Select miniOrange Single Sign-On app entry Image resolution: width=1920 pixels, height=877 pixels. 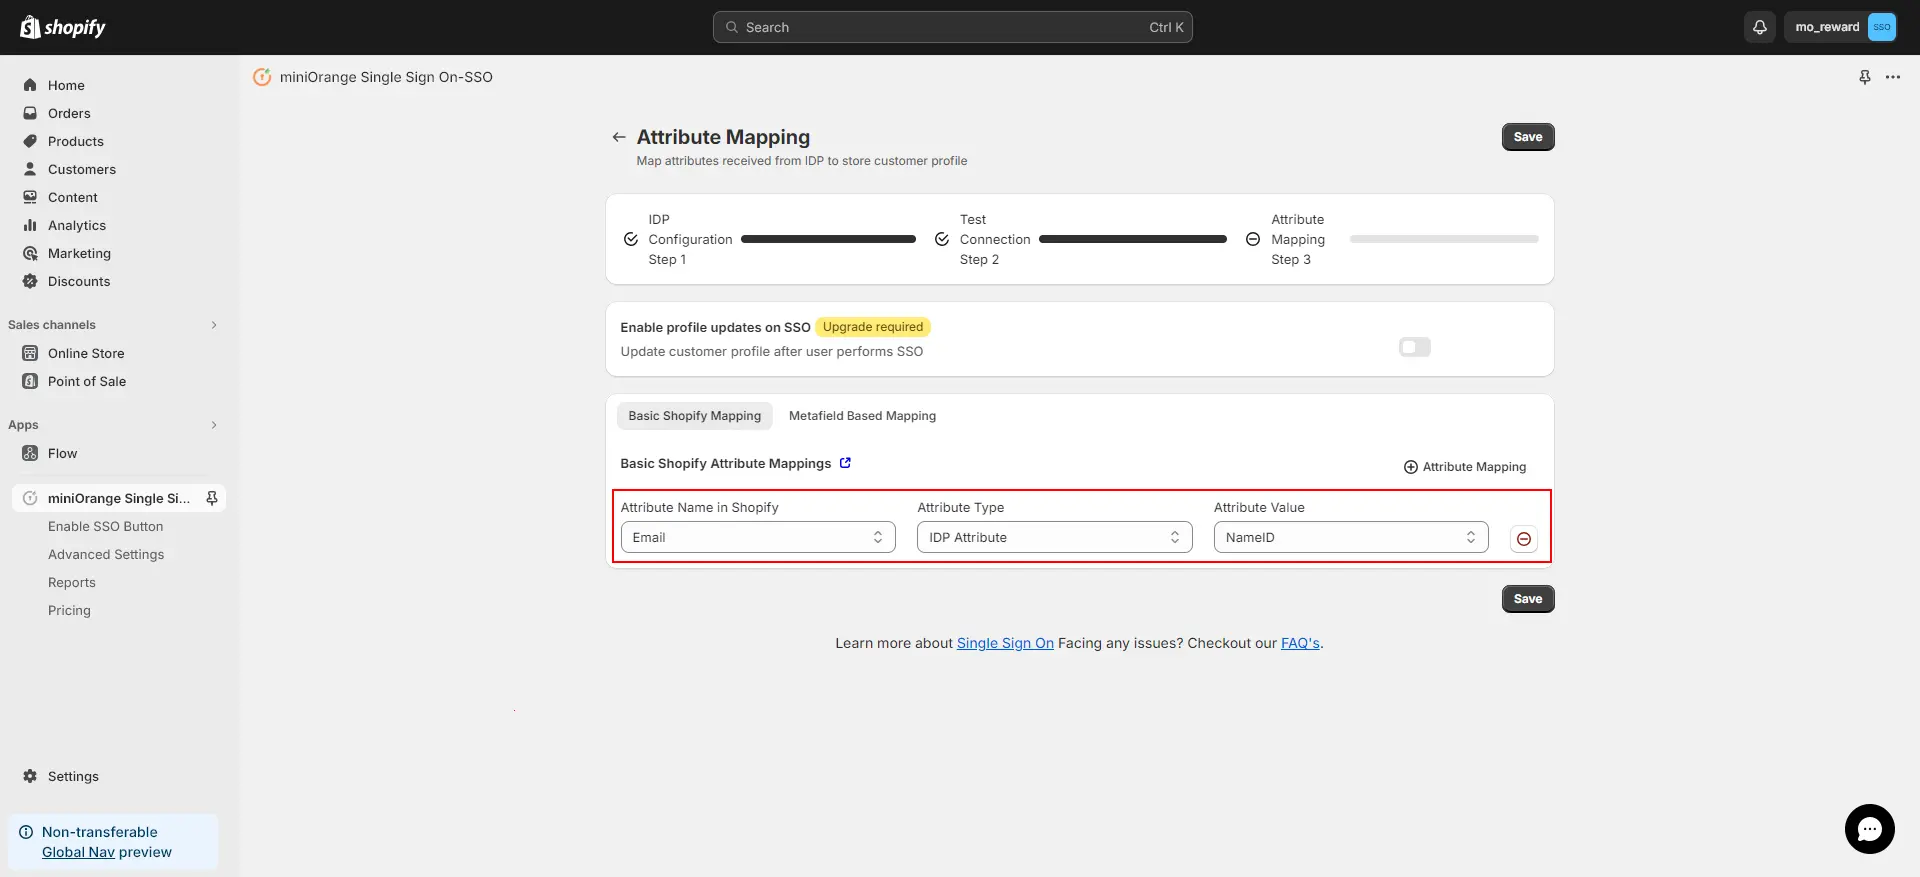click(118, 498)
